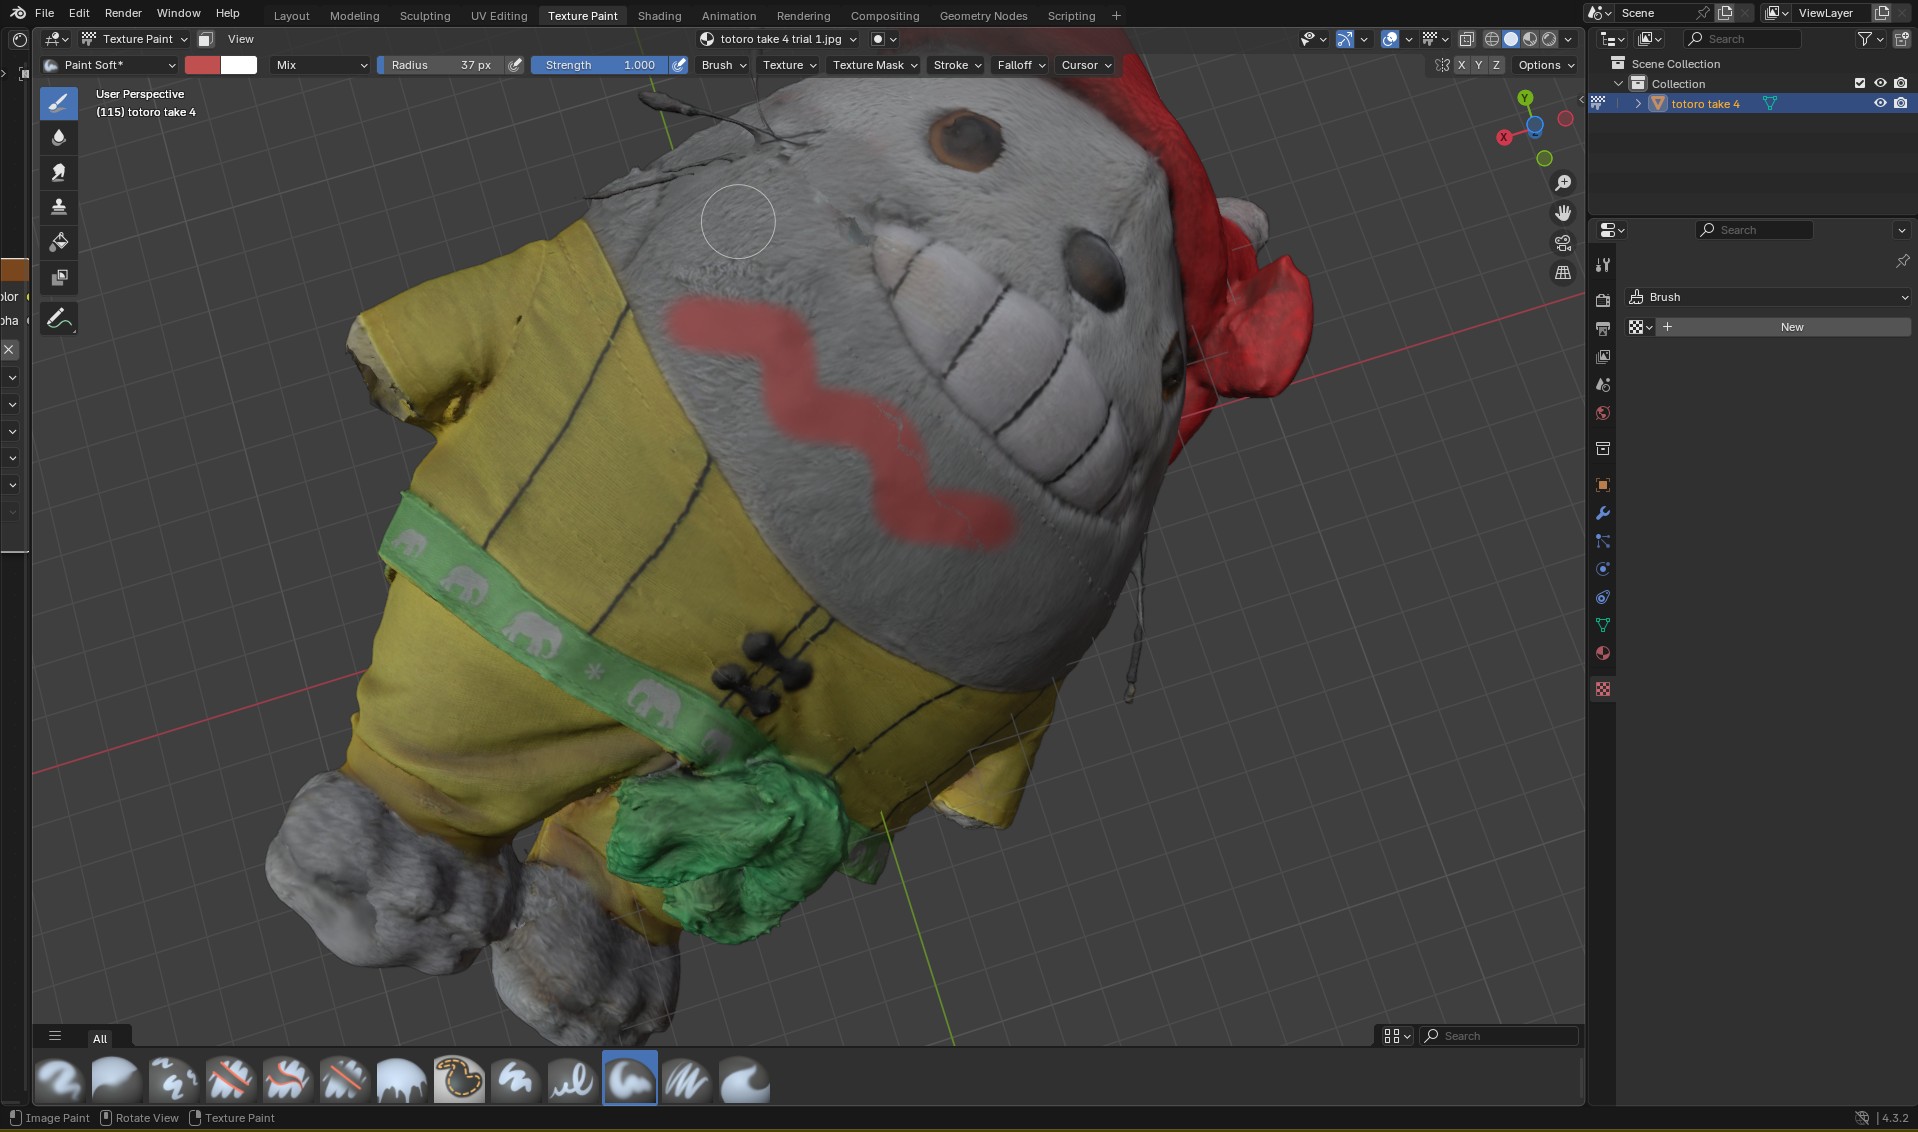The width and height of the screenshot is (1918, 1132).
Task: Switch to the Sculpting workspace tab
Action: point(424,16)
